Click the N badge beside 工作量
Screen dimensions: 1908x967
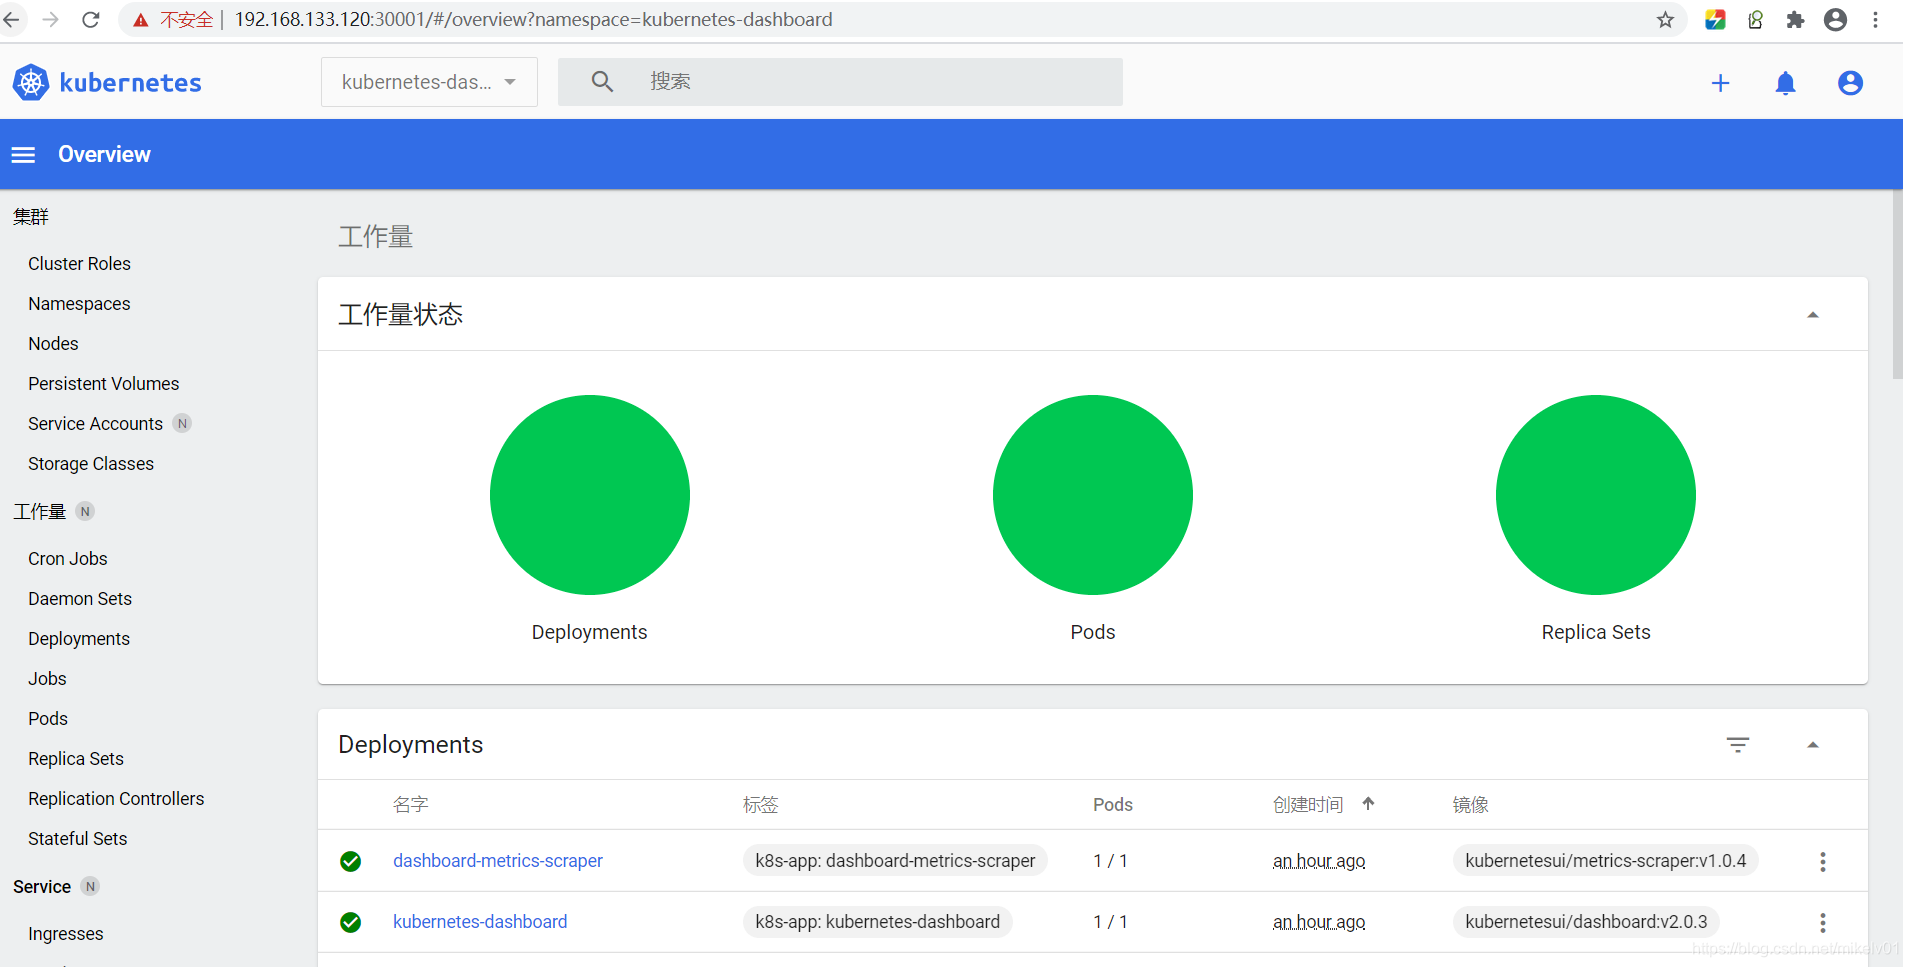click(85, 512)
